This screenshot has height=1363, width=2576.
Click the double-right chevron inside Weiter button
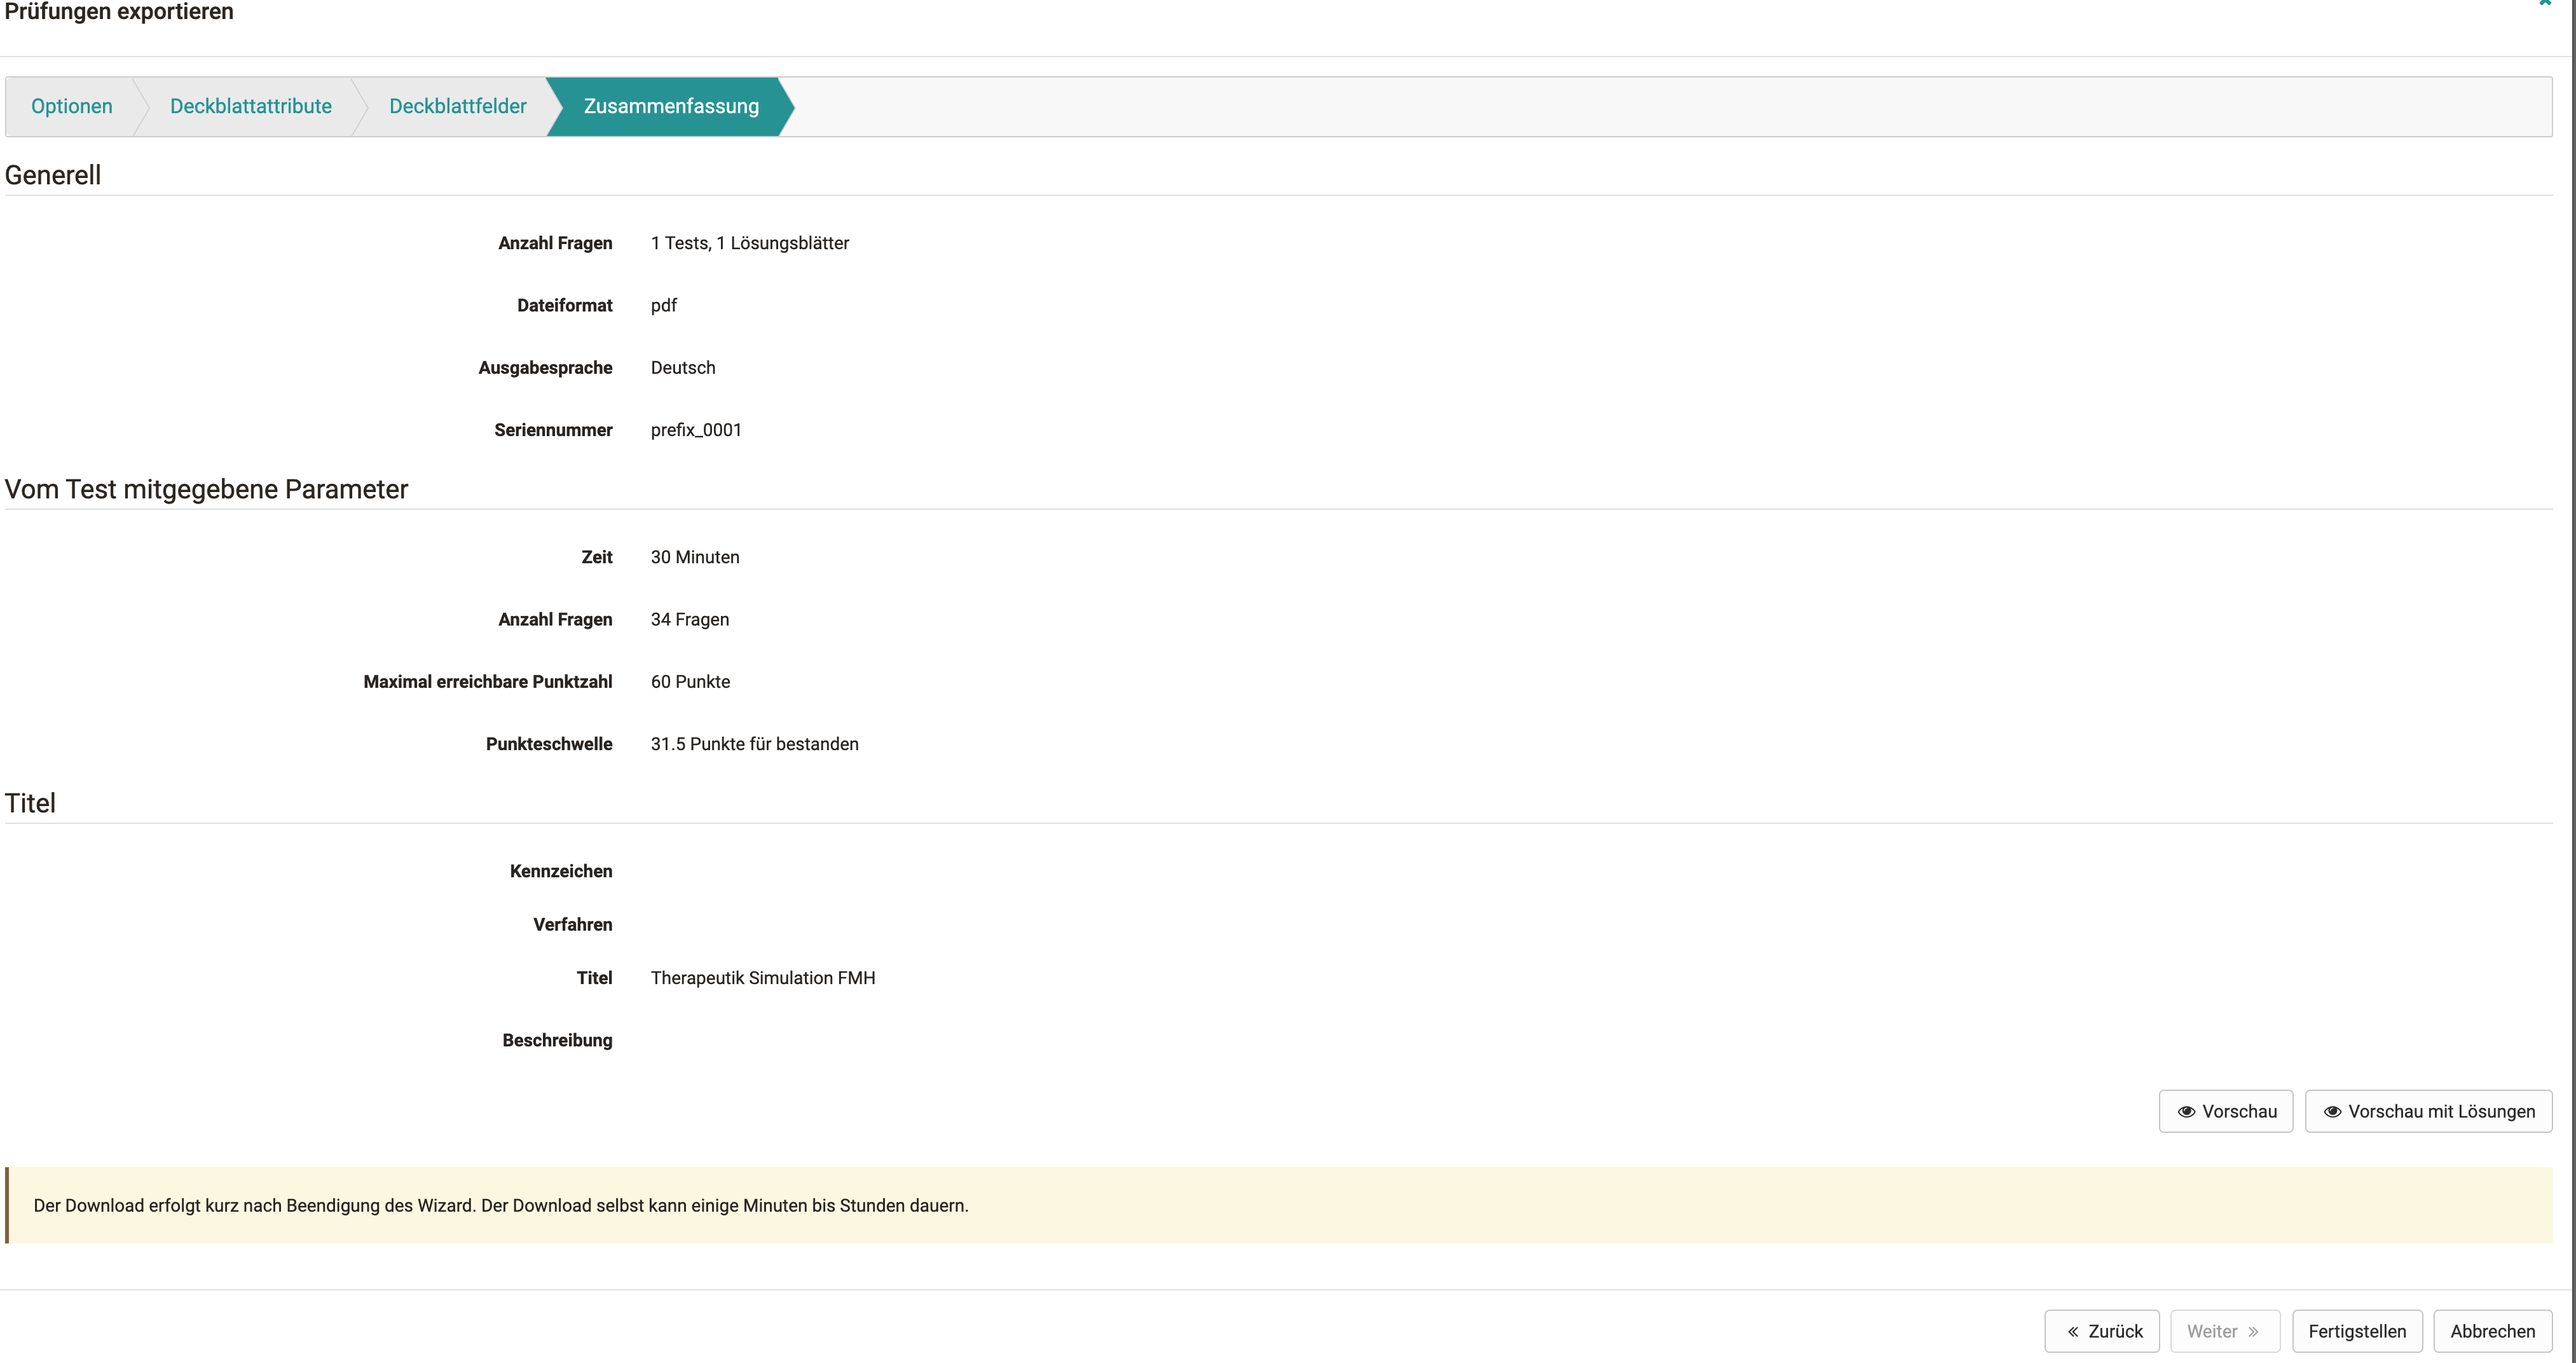2253,1331
